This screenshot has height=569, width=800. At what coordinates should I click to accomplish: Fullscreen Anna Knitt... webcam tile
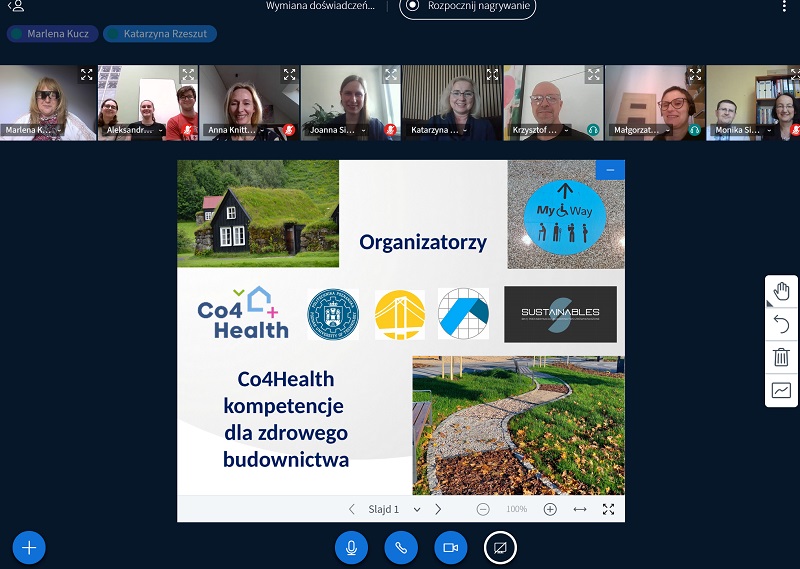click(289, 75)
